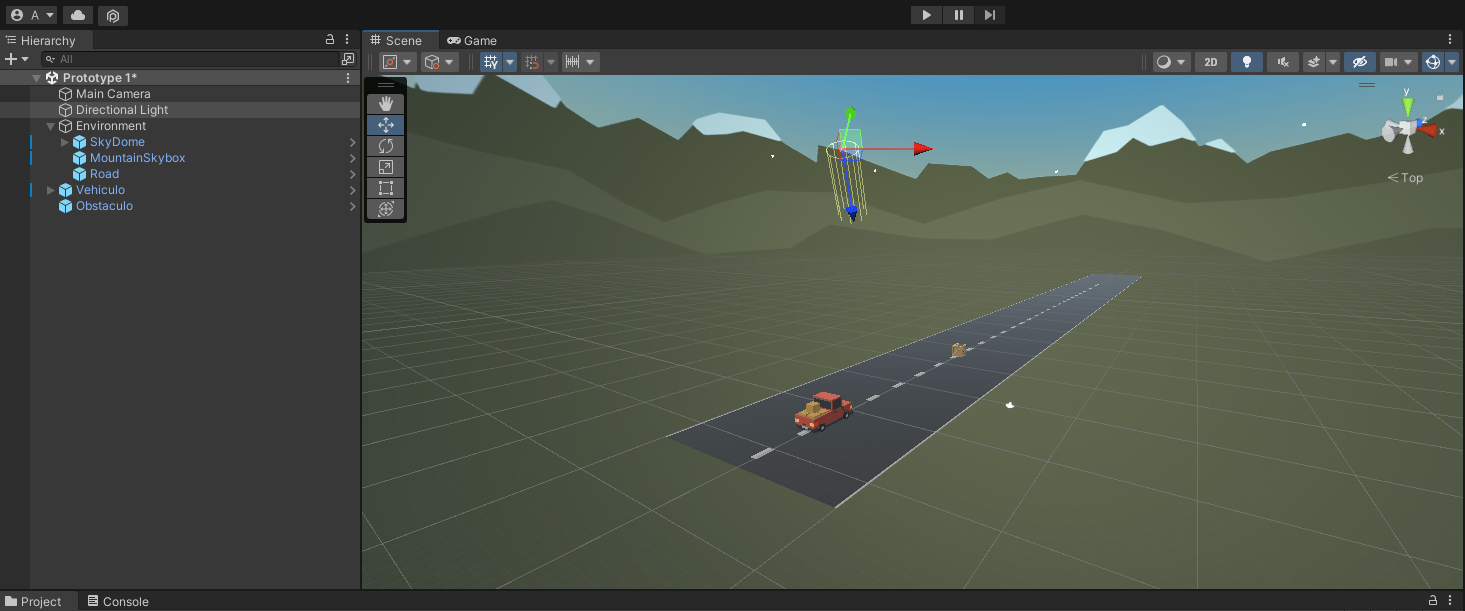Select the combined Transform tool
Viewport: 1465px width, 611px height.
coord(386,209)
